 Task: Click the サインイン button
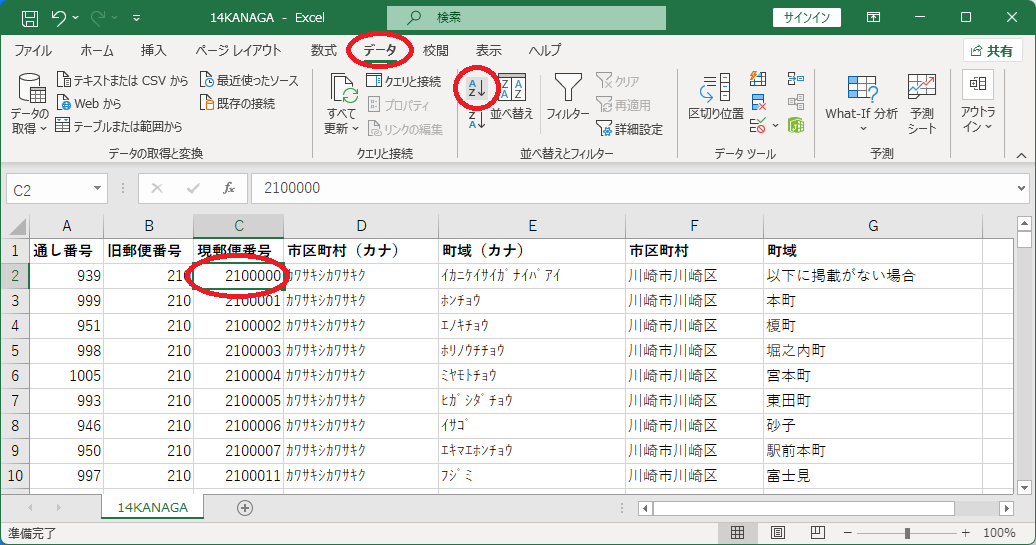[806, 18]
